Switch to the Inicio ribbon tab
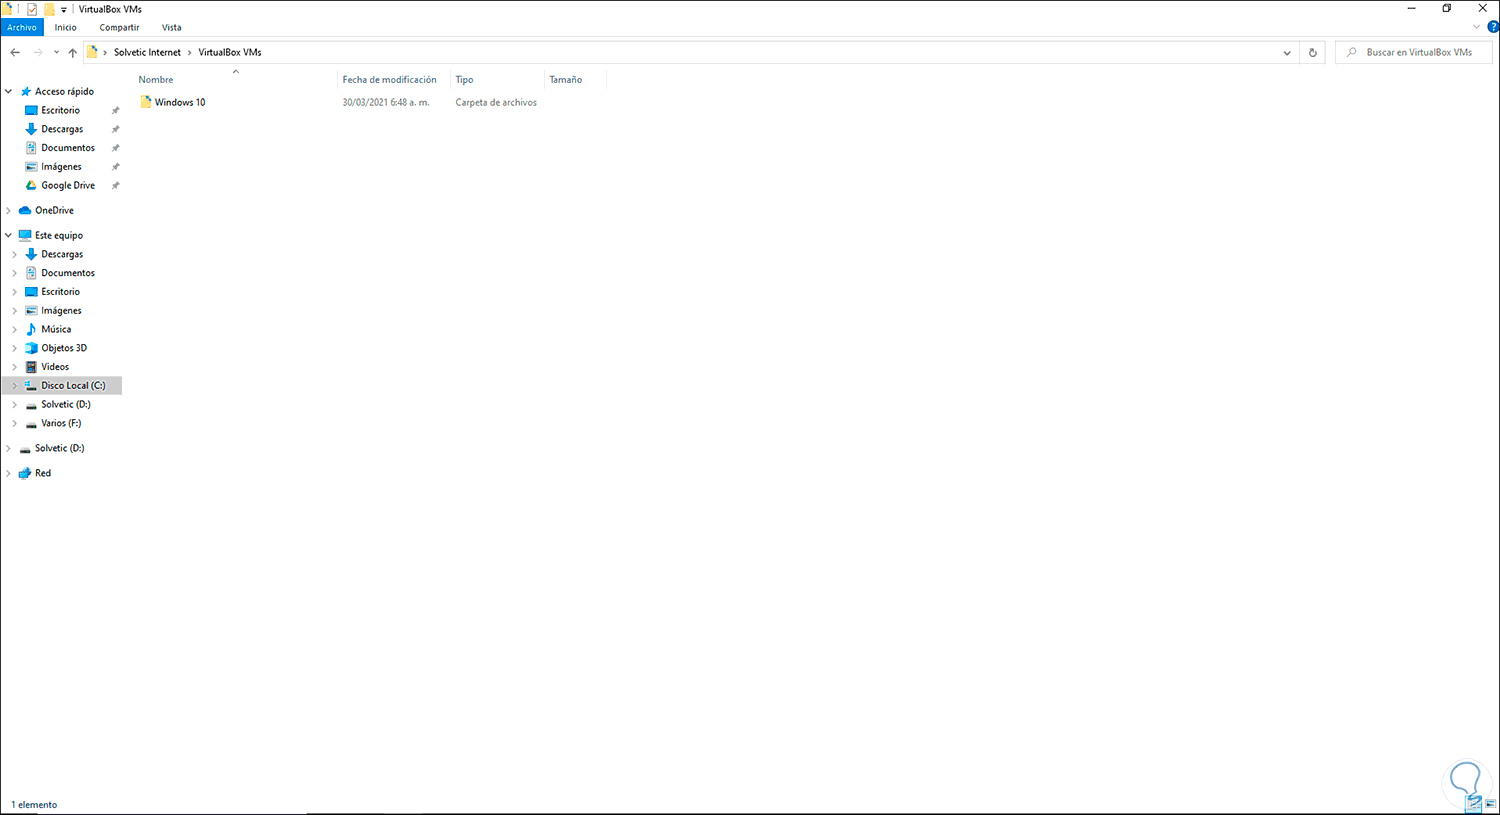Viewport: 1500px width, 815px height. [x=66, y=27]
